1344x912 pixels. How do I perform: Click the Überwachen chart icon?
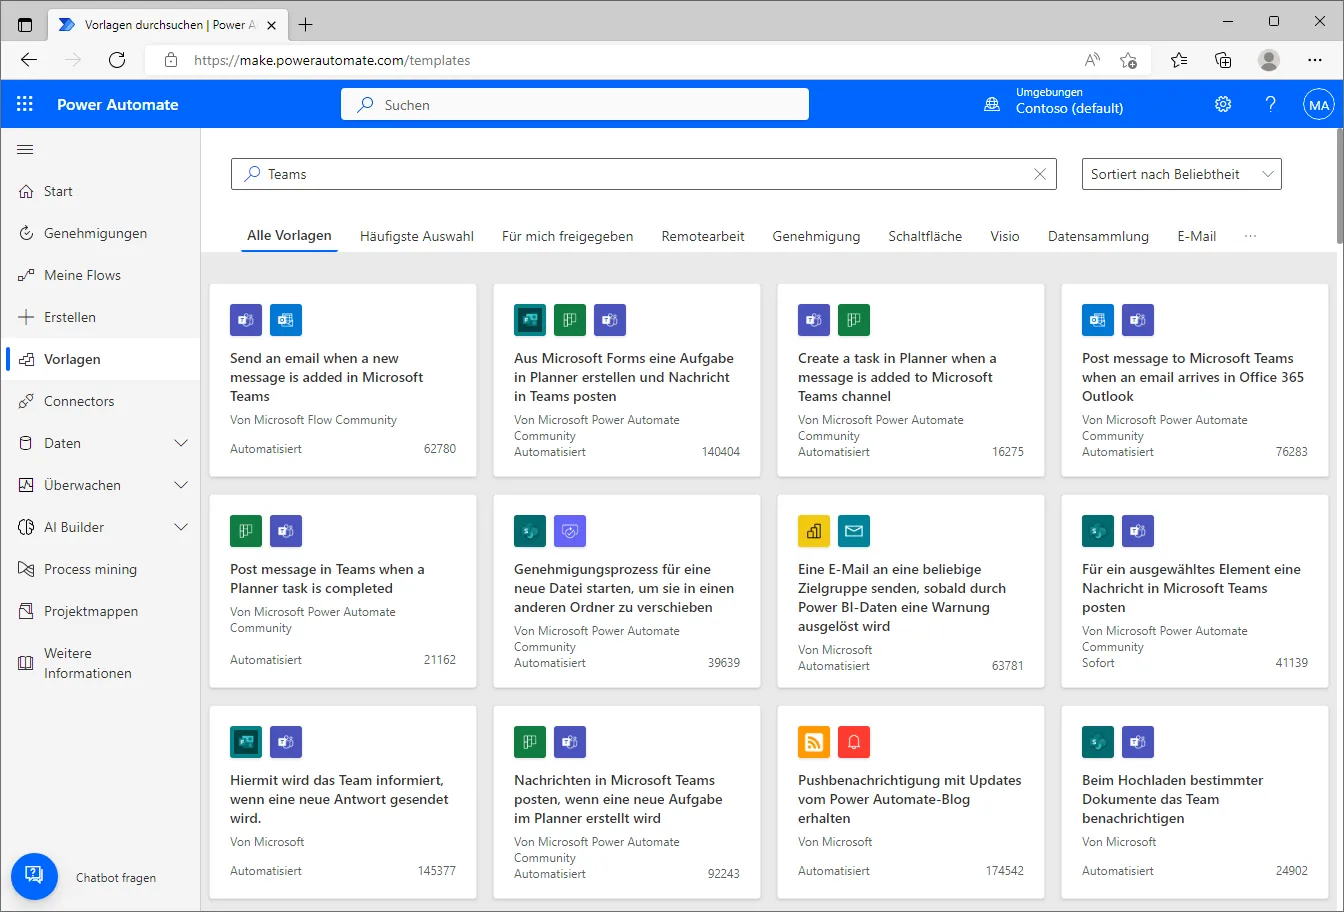click(26, 485)
